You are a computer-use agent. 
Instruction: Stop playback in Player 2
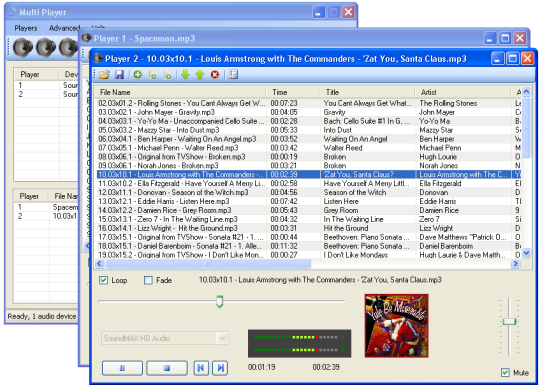[167, 368]
